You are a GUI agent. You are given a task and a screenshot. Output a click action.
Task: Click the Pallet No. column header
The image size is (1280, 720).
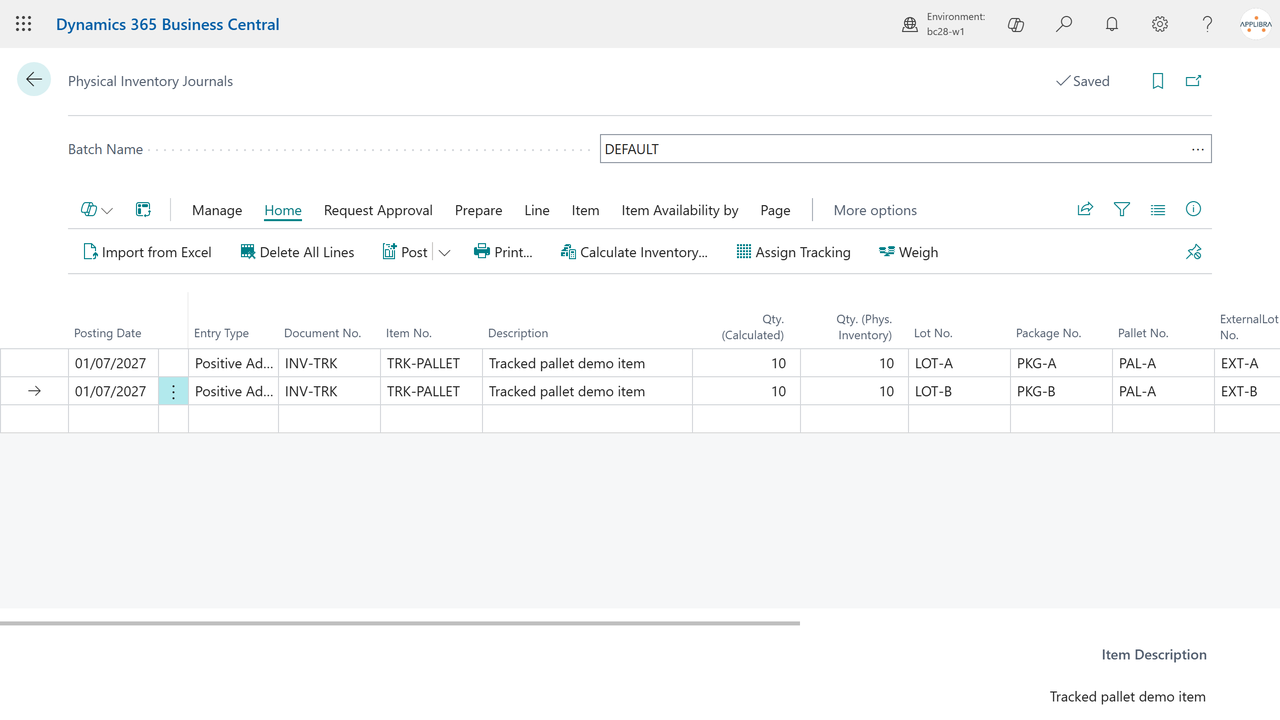click(1143, 333)
